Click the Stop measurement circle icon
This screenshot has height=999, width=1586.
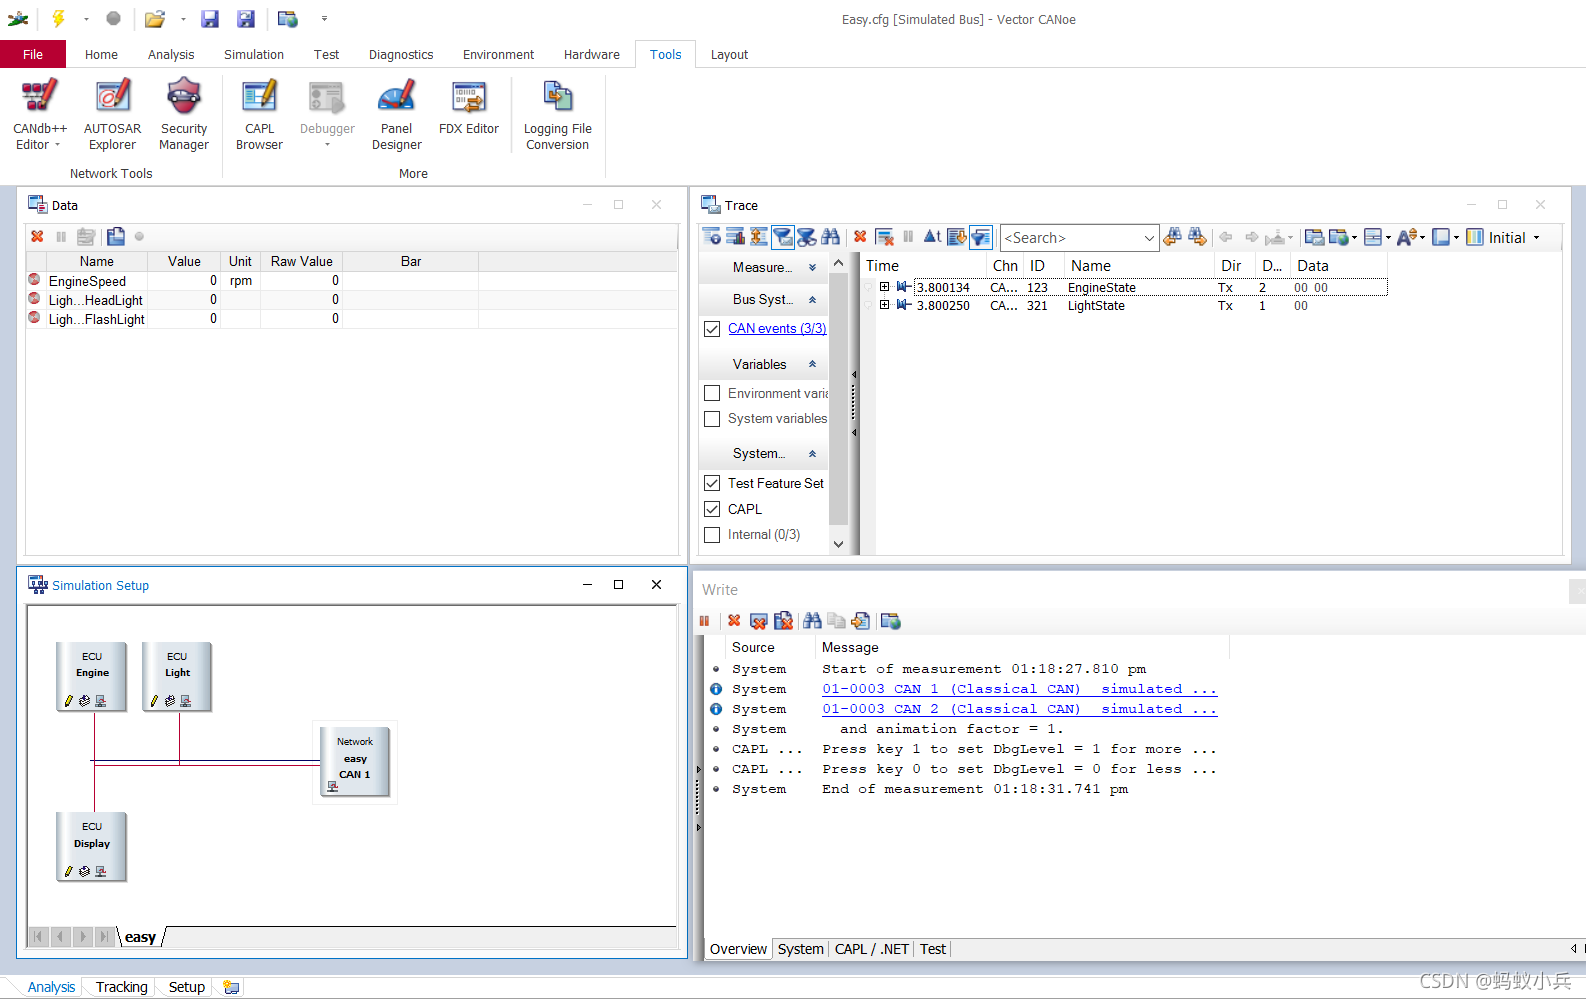click(x=113, y=18)
